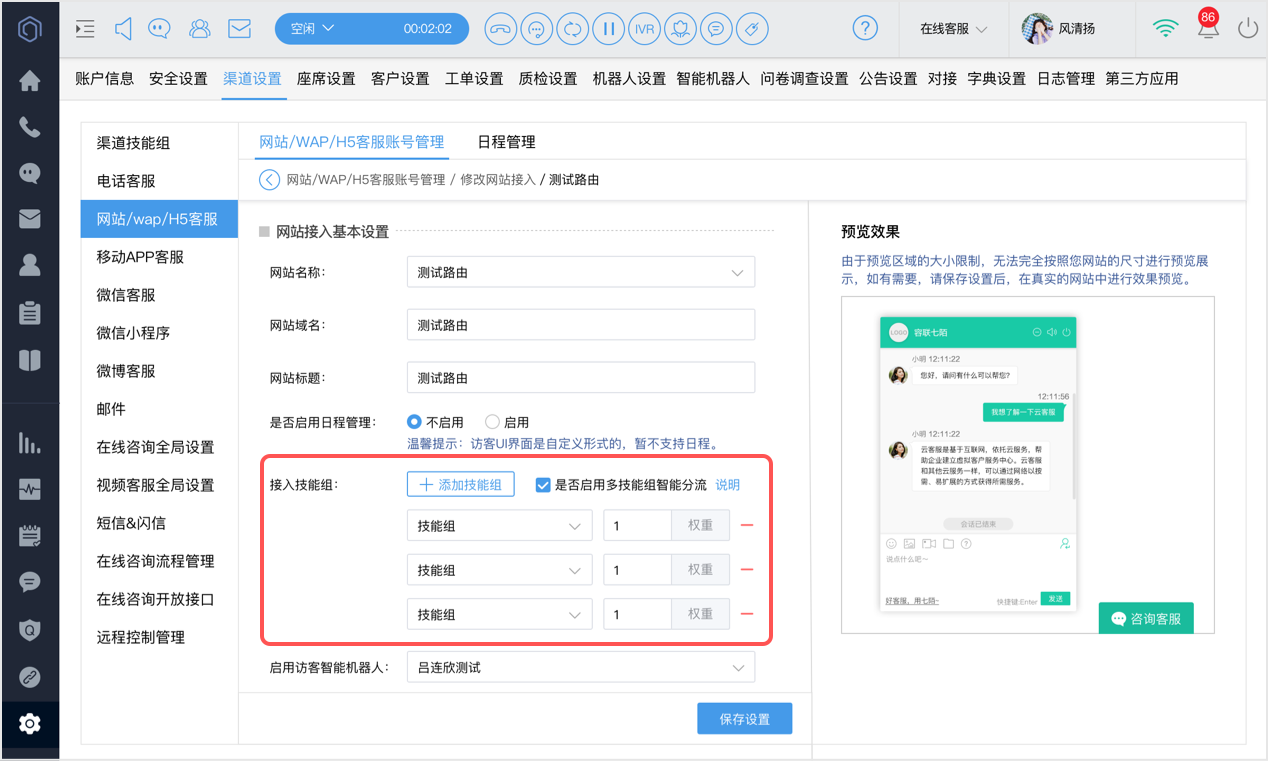The height and width of the screenshot is (761, 1268).
Task: Click the pause call icon
Action: click(608, 29)
